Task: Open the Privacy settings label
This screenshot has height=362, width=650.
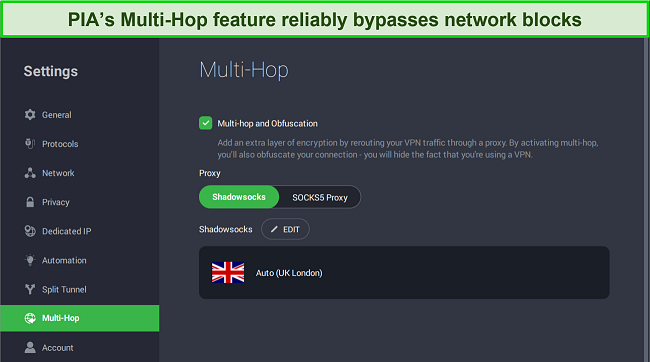Action: point(56,202)
